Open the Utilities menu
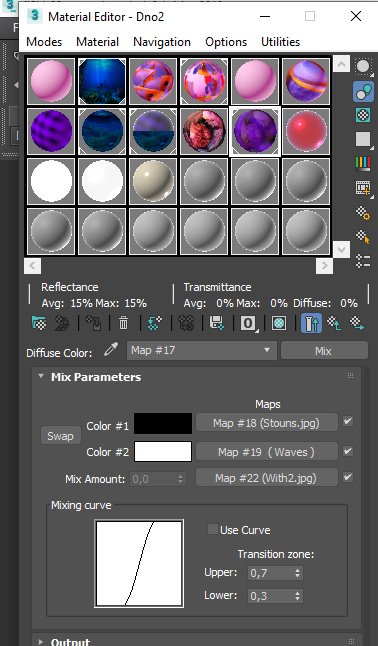The width and height of the screenshot is (378, 646). coord(281,42)
